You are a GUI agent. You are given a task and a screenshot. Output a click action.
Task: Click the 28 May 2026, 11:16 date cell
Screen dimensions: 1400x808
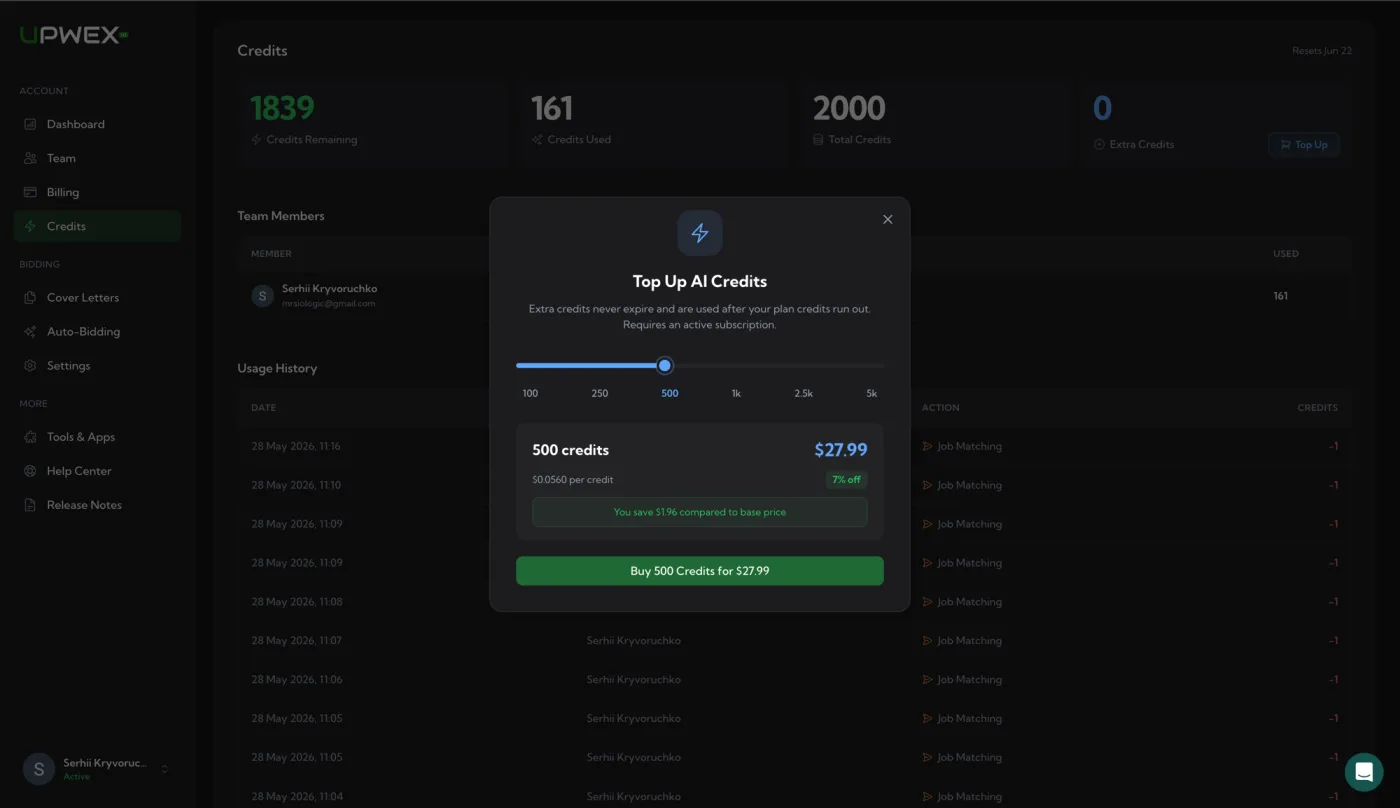(296, 446)
